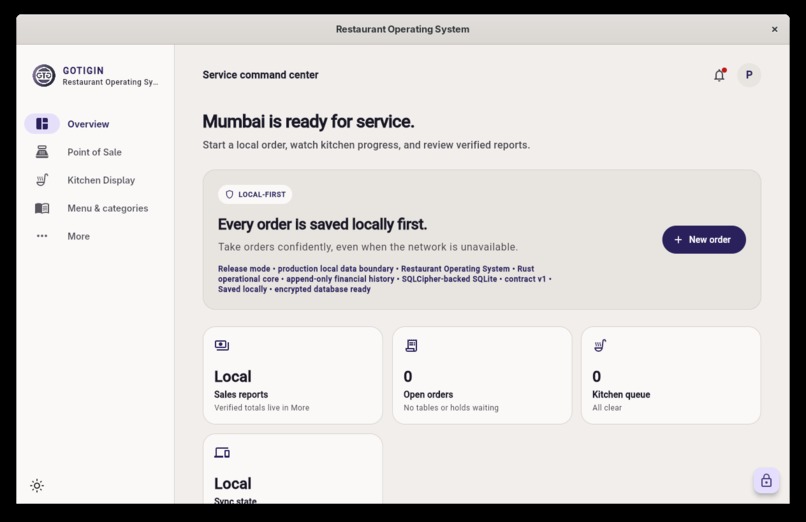Close the Restaurant Operating System window
Screen dimensions: 806x522
point(775,29)
